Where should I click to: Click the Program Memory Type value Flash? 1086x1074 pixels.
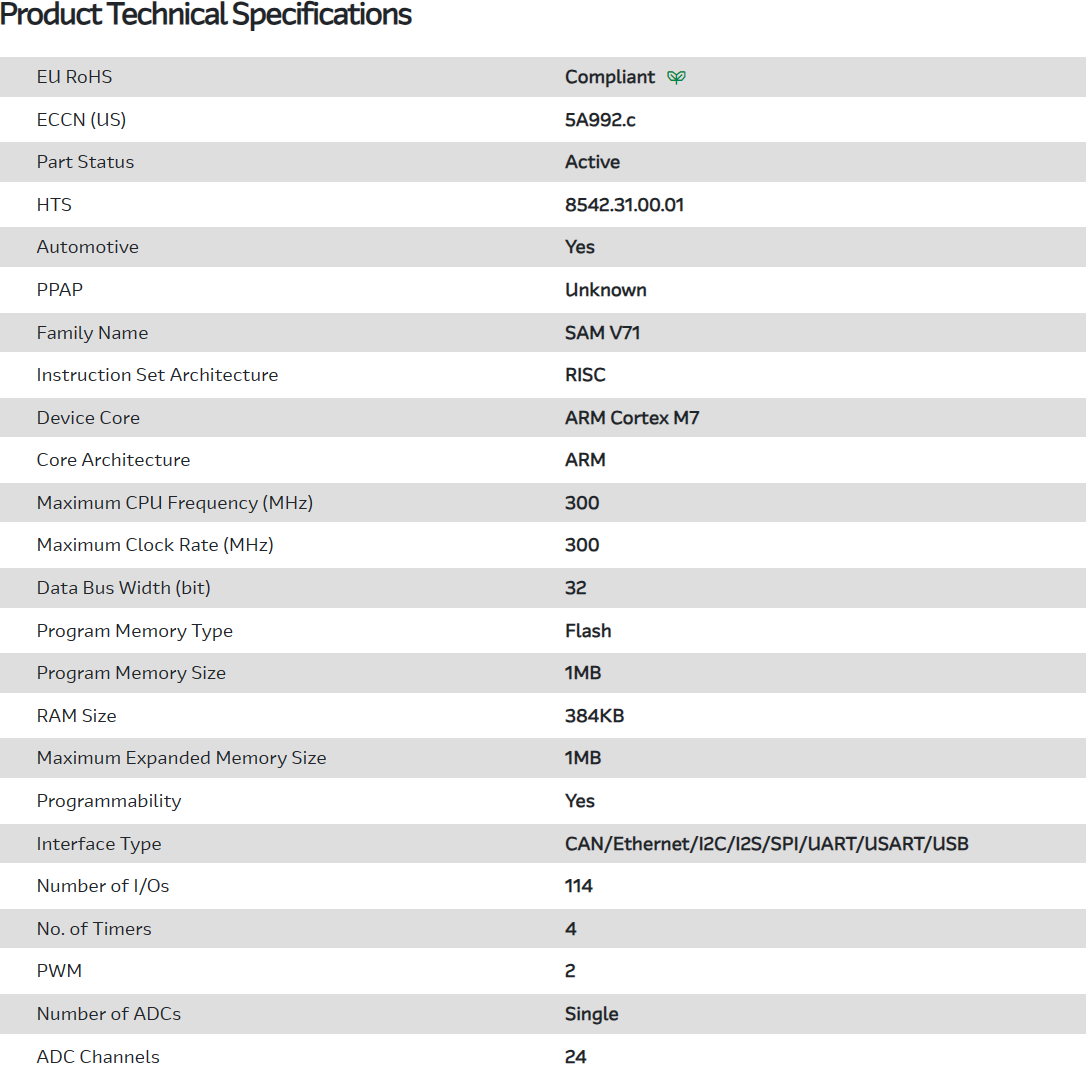click(x=588, y=631)
